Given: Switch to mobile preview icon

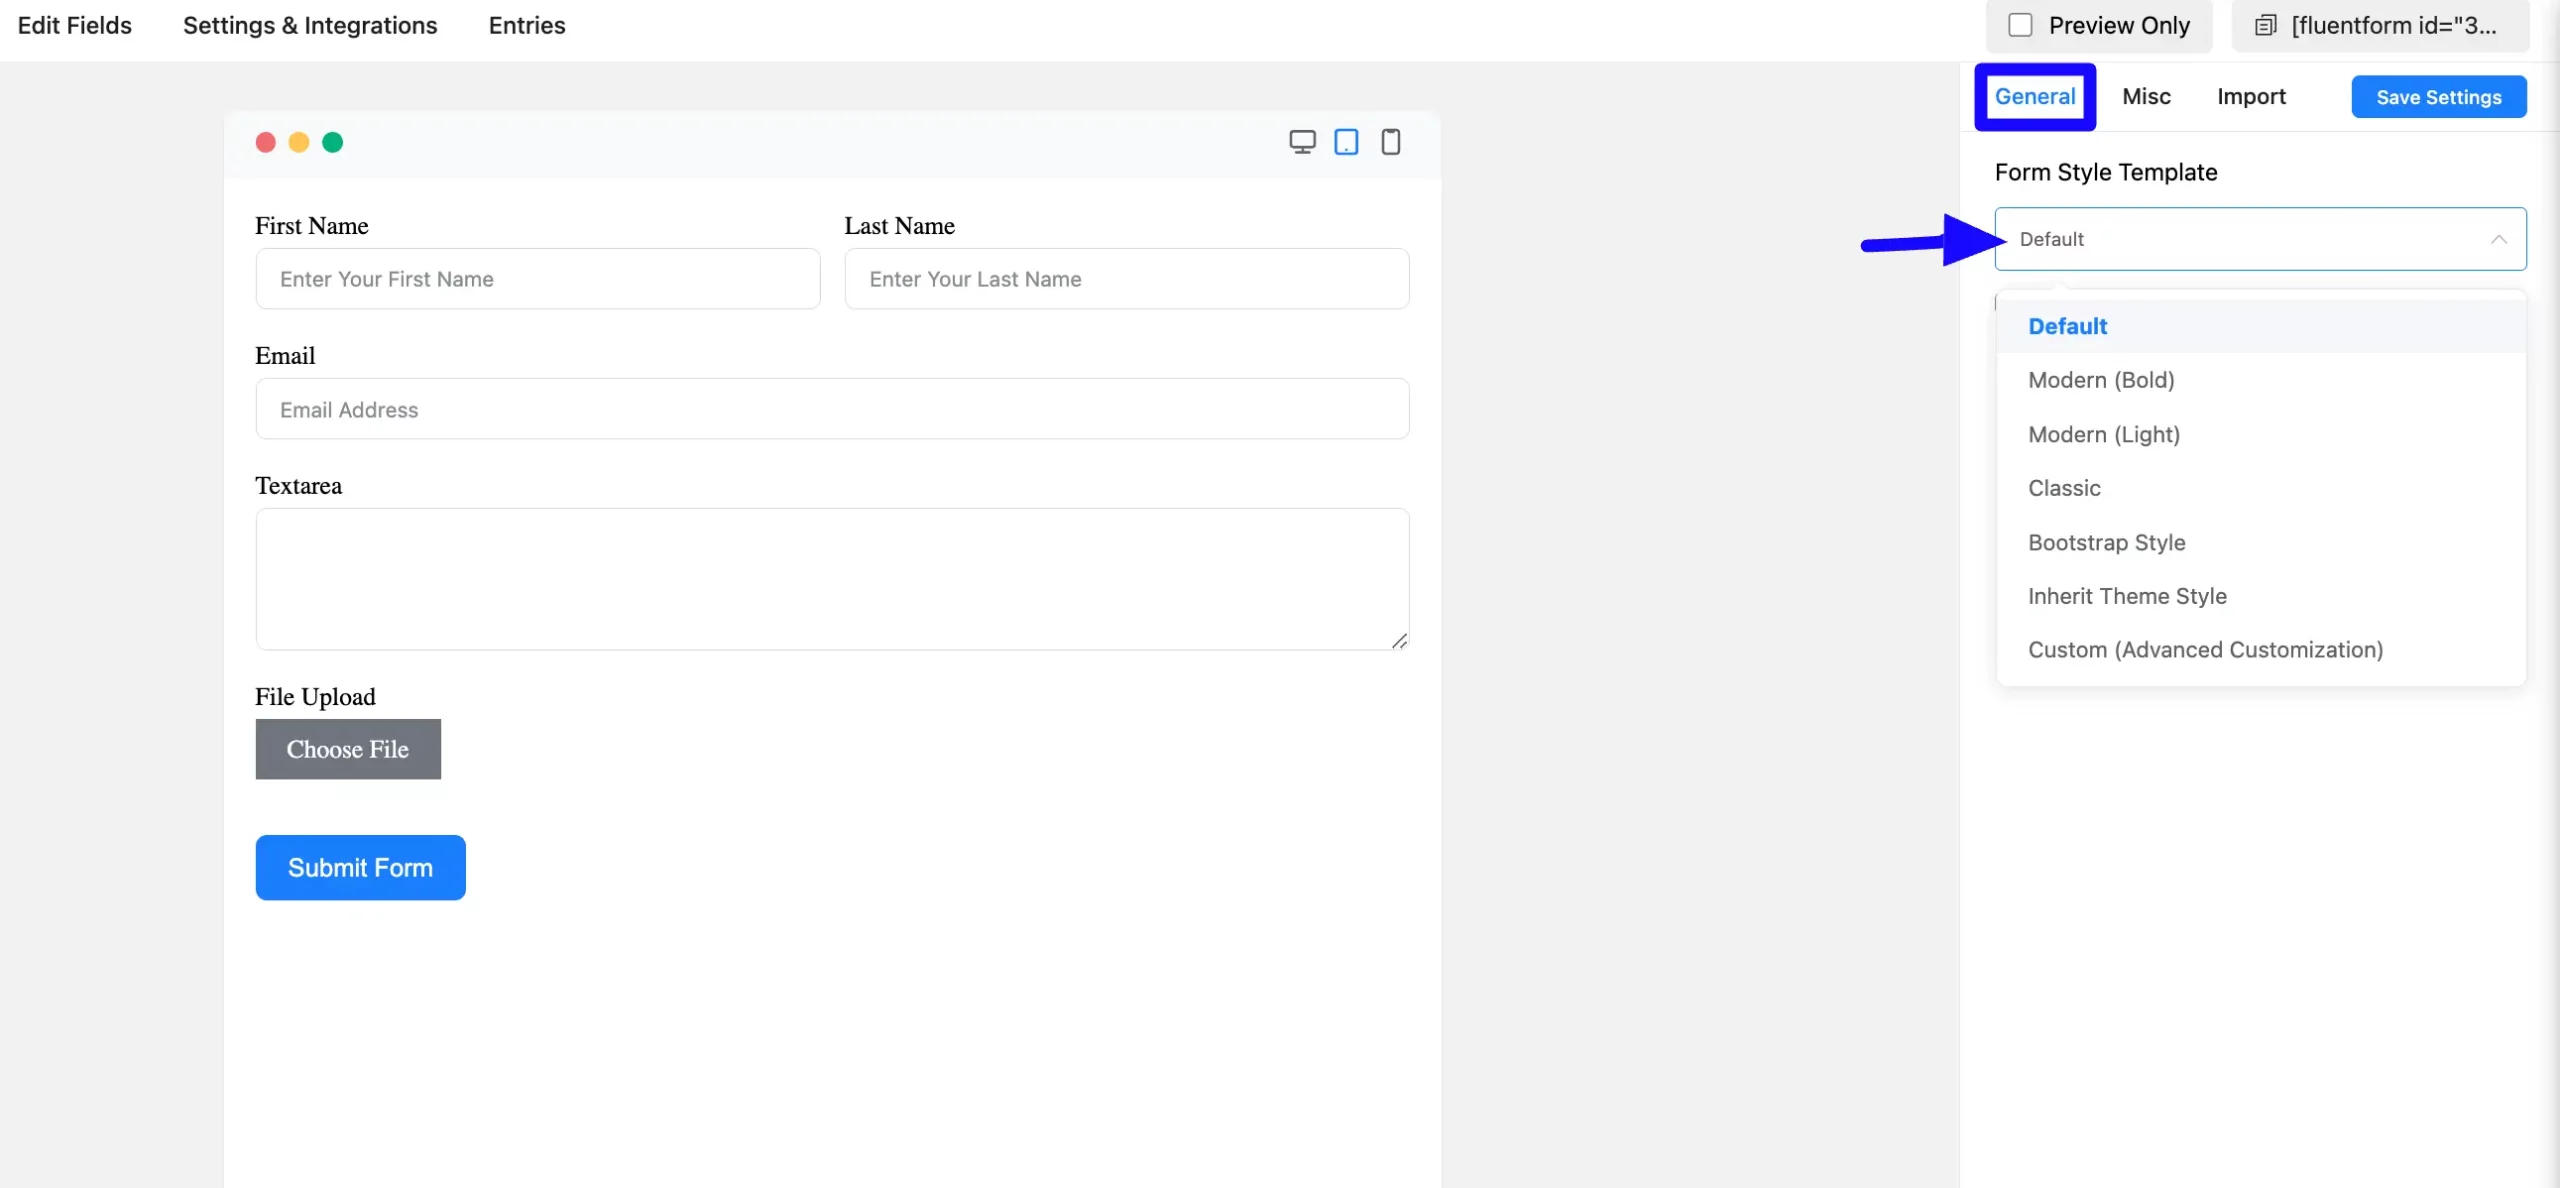Looking at the screenshot, I should (1390, 142).
